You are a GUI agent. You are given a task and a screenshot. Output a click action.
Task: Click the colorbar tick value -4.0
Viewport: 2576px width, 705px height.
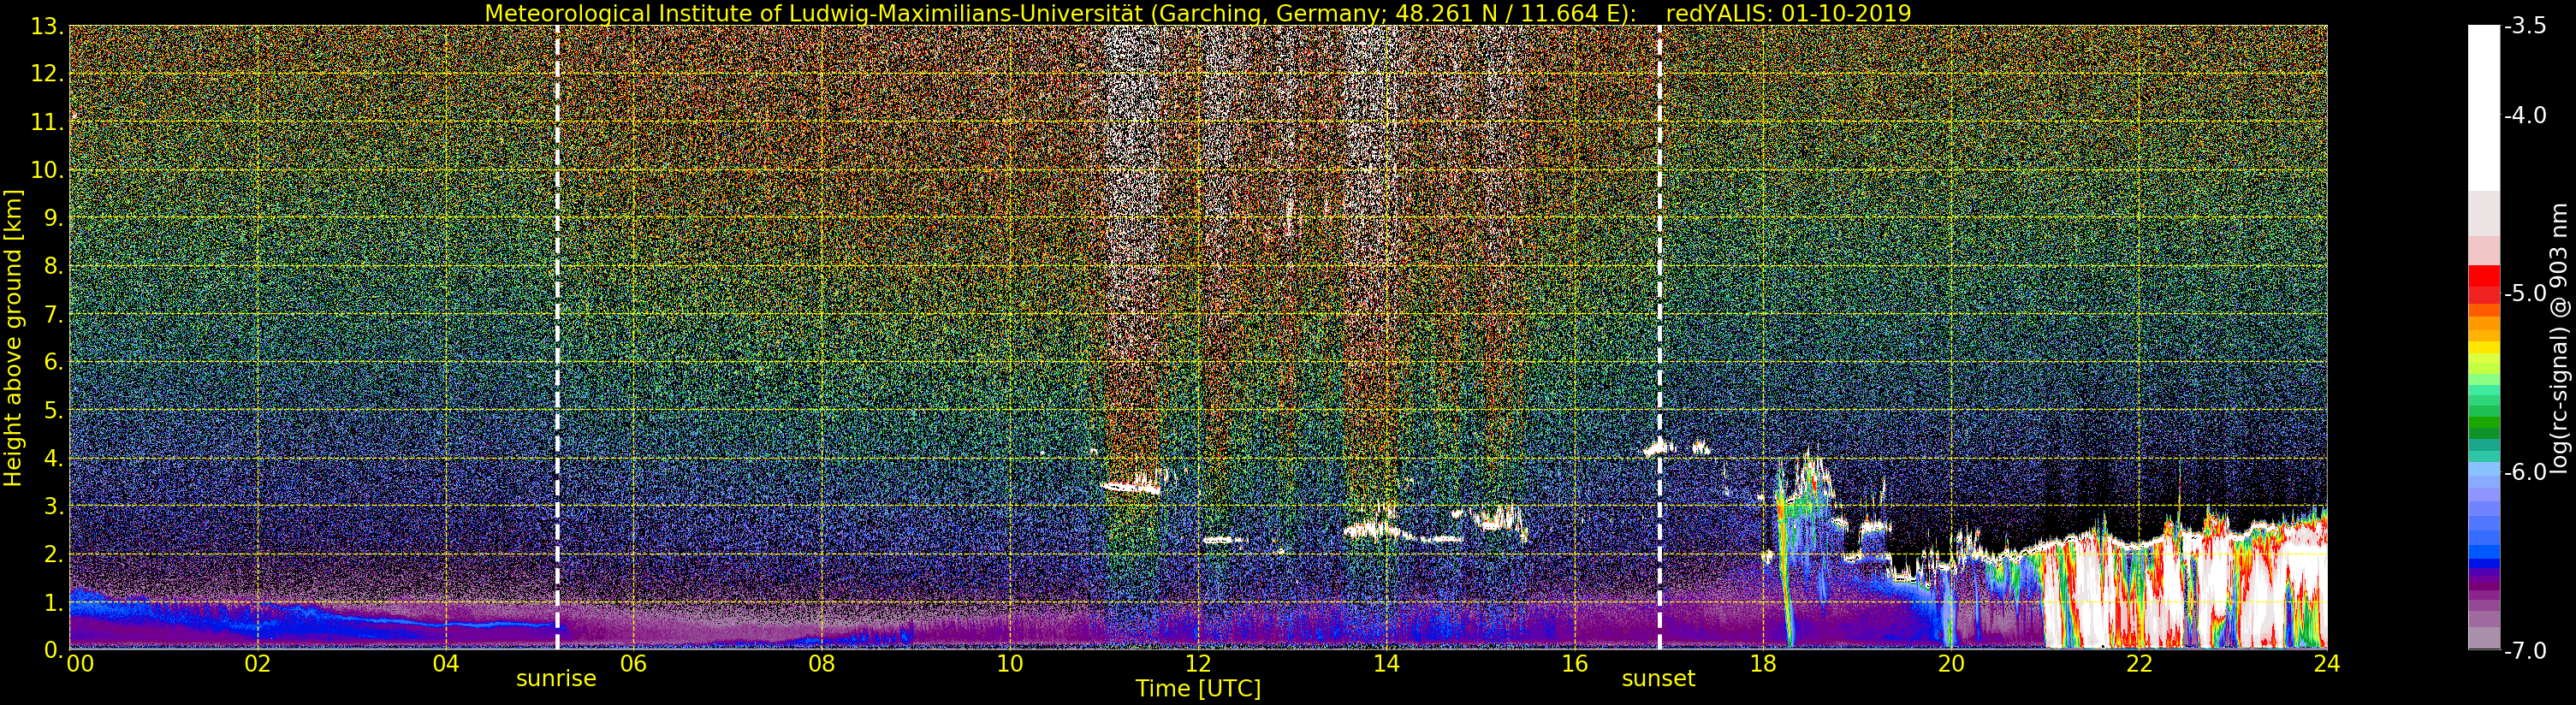tap(2525, 115)
